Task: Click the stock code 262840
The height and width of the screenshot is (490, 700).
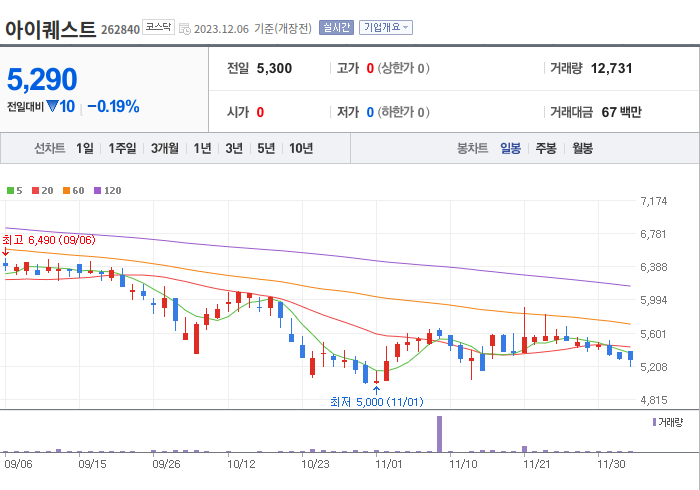Action: tap(121, 30)
